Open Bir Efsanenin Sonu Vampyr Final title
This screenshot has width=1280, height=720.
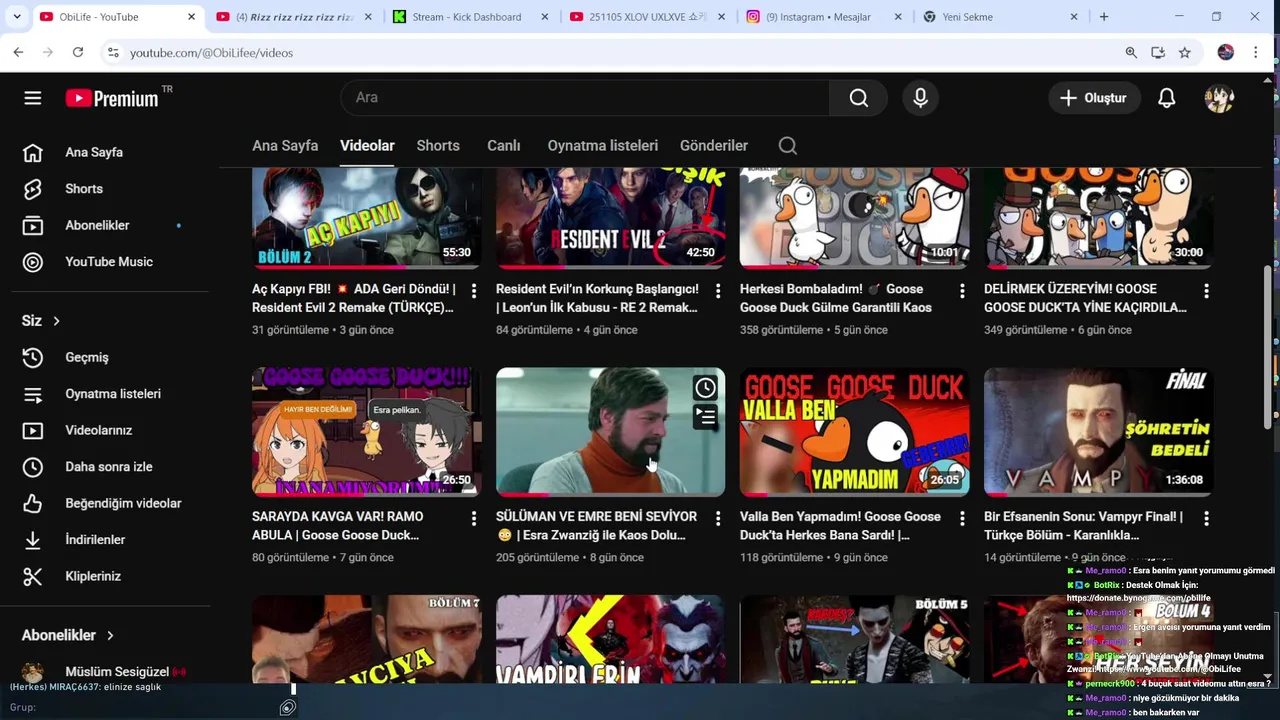(1083, 526)
